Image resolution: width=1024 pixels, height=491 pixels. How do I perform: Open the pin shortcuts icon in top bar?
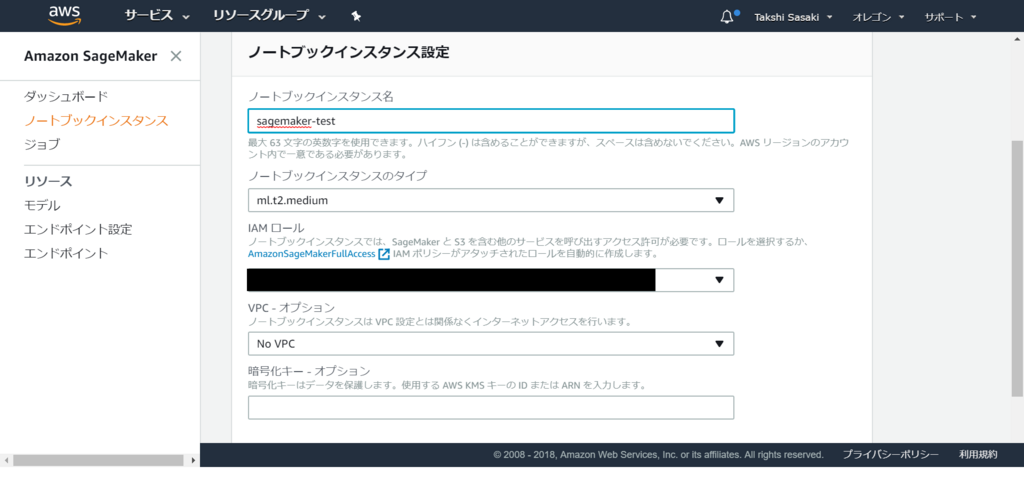coord(356,16)
